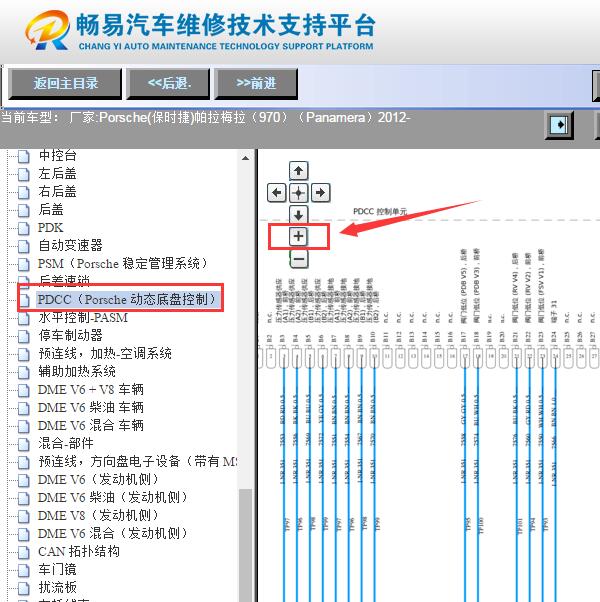
Task: Open 左后盖 tree entry
Action: [57, 174]
